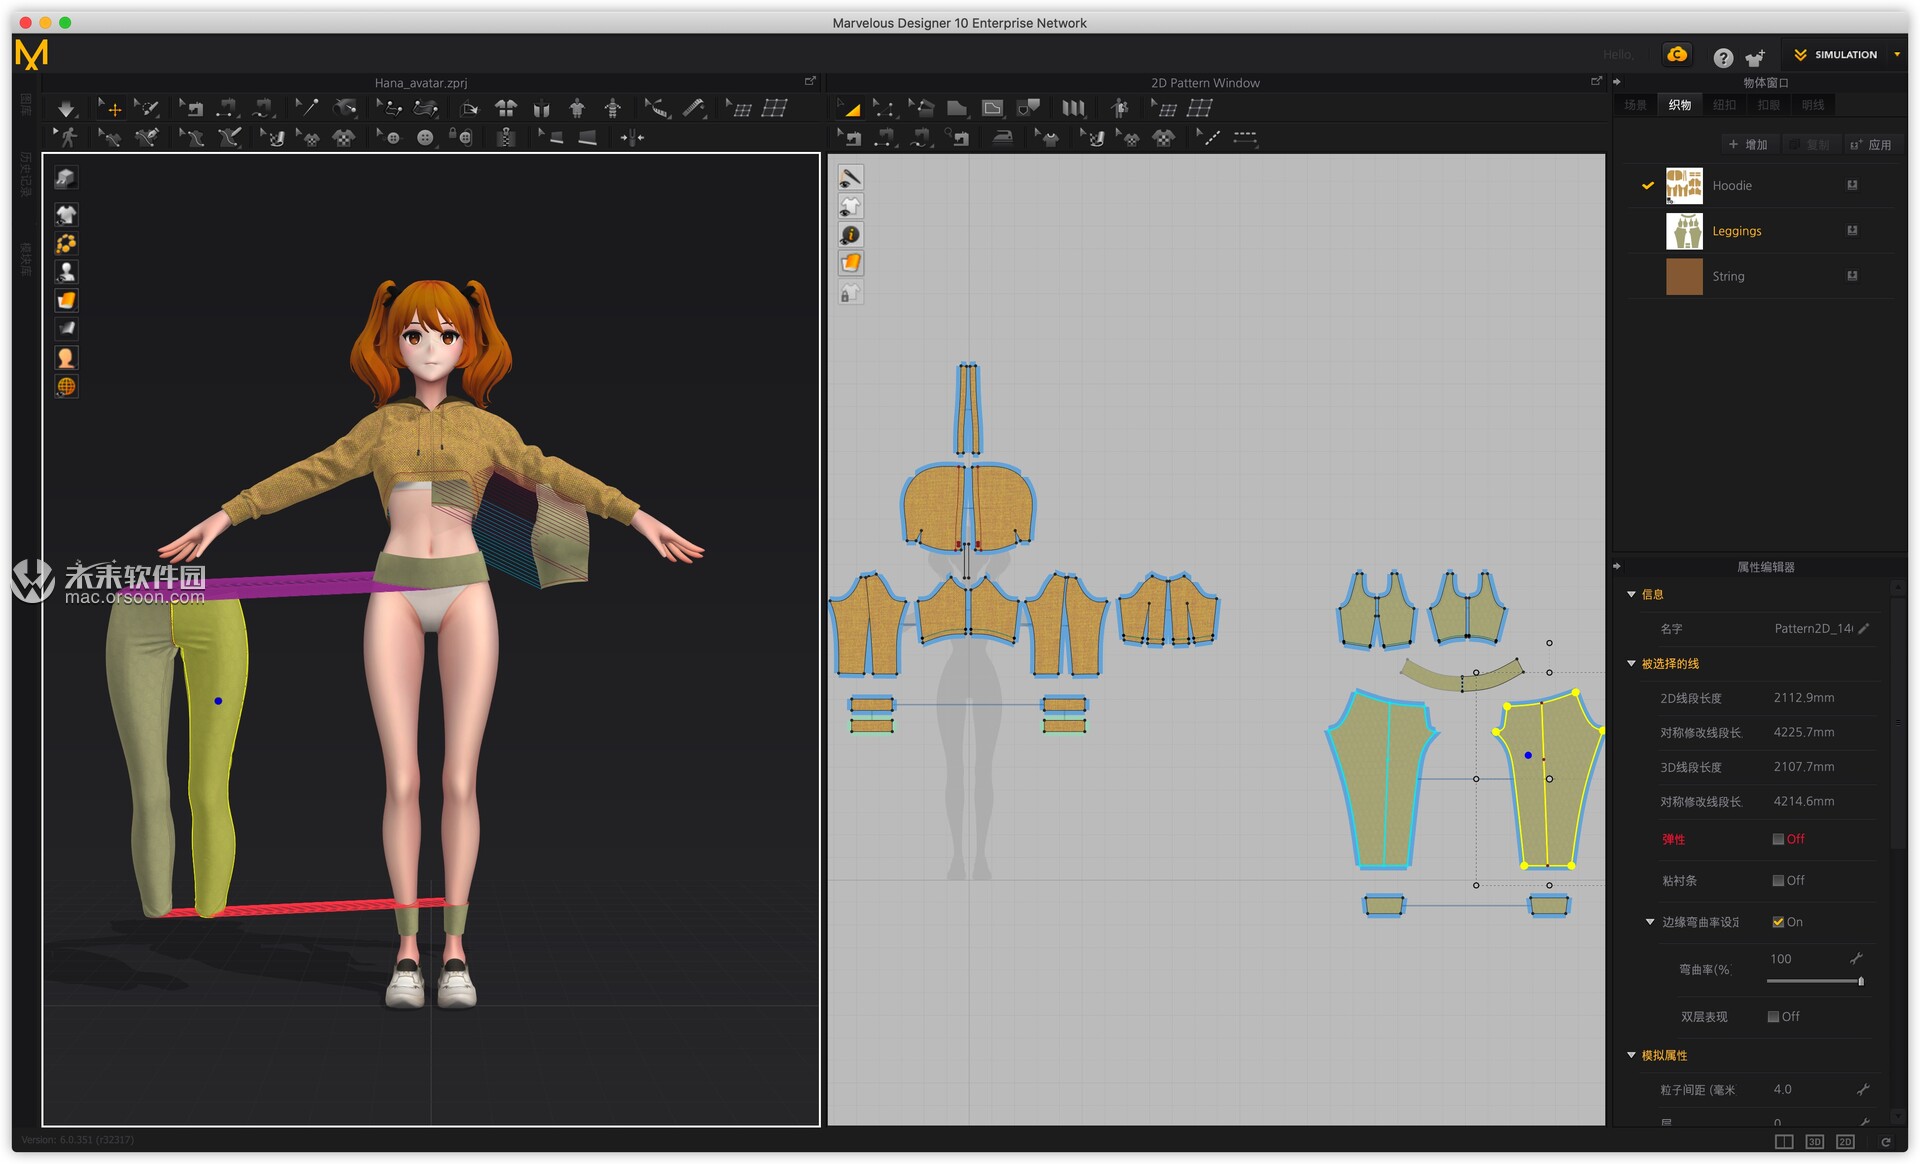The image size is (1920, 1164).
Task: Select the fold arrangement tool in 2D toolbar
Action: point(1072,108)
